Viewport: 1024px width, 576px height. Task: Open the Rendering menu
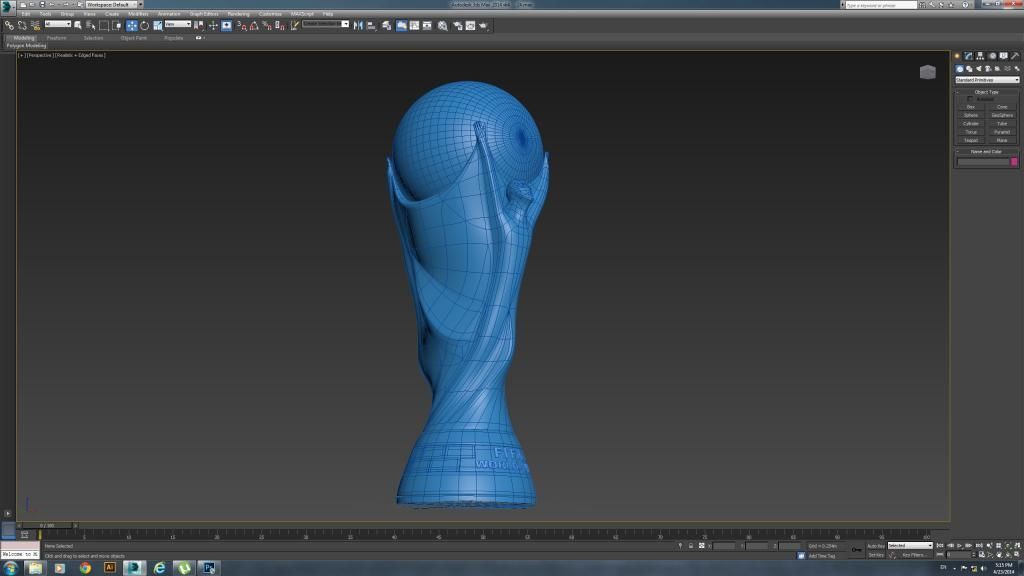(x=238, y=14)
